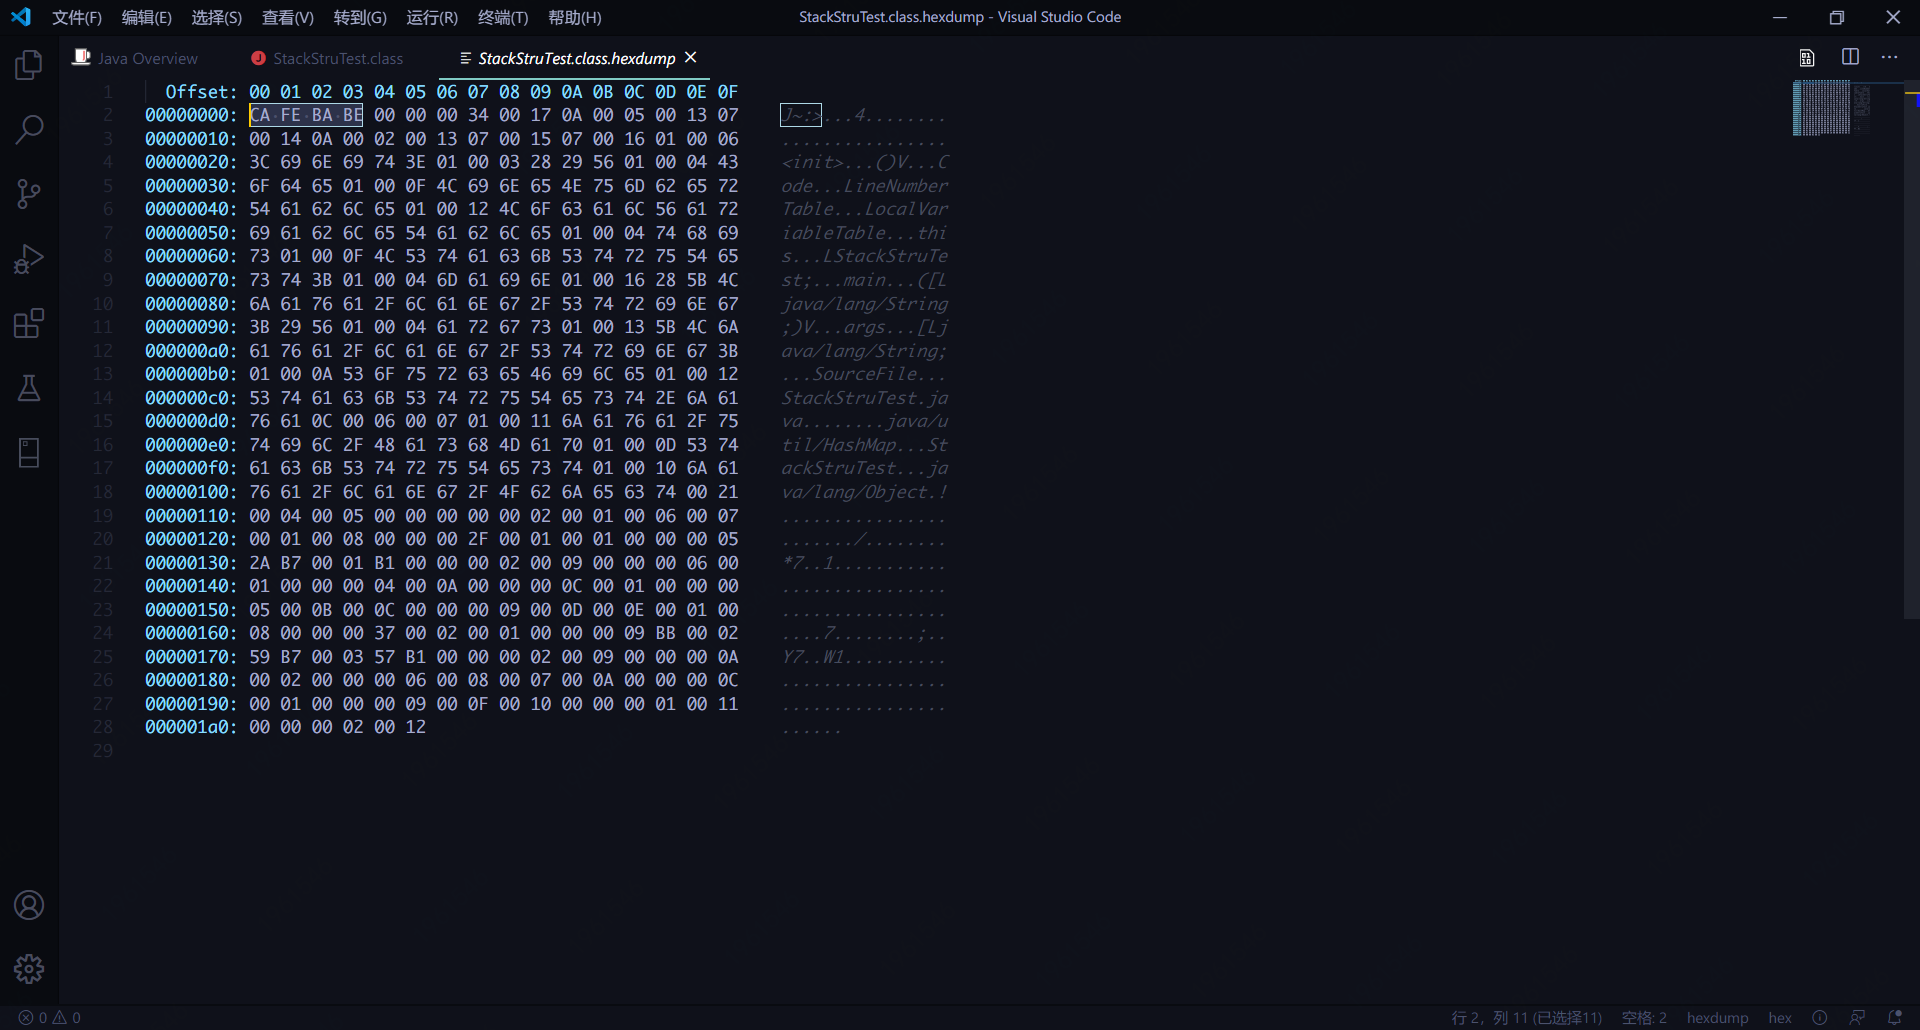Open the activity bar icon below the flask
The height and width of the screenshot is (1030, 1920).
(x=29, y=453)
